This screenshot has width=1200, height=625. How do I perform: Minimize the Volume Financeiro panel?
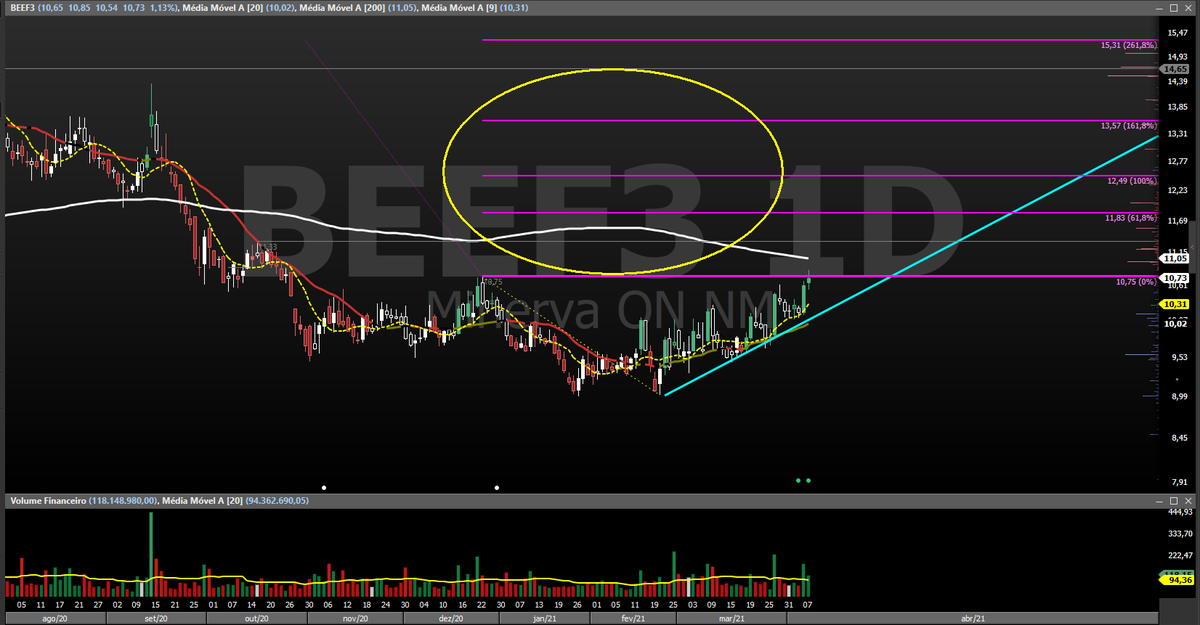point(1159,502)
